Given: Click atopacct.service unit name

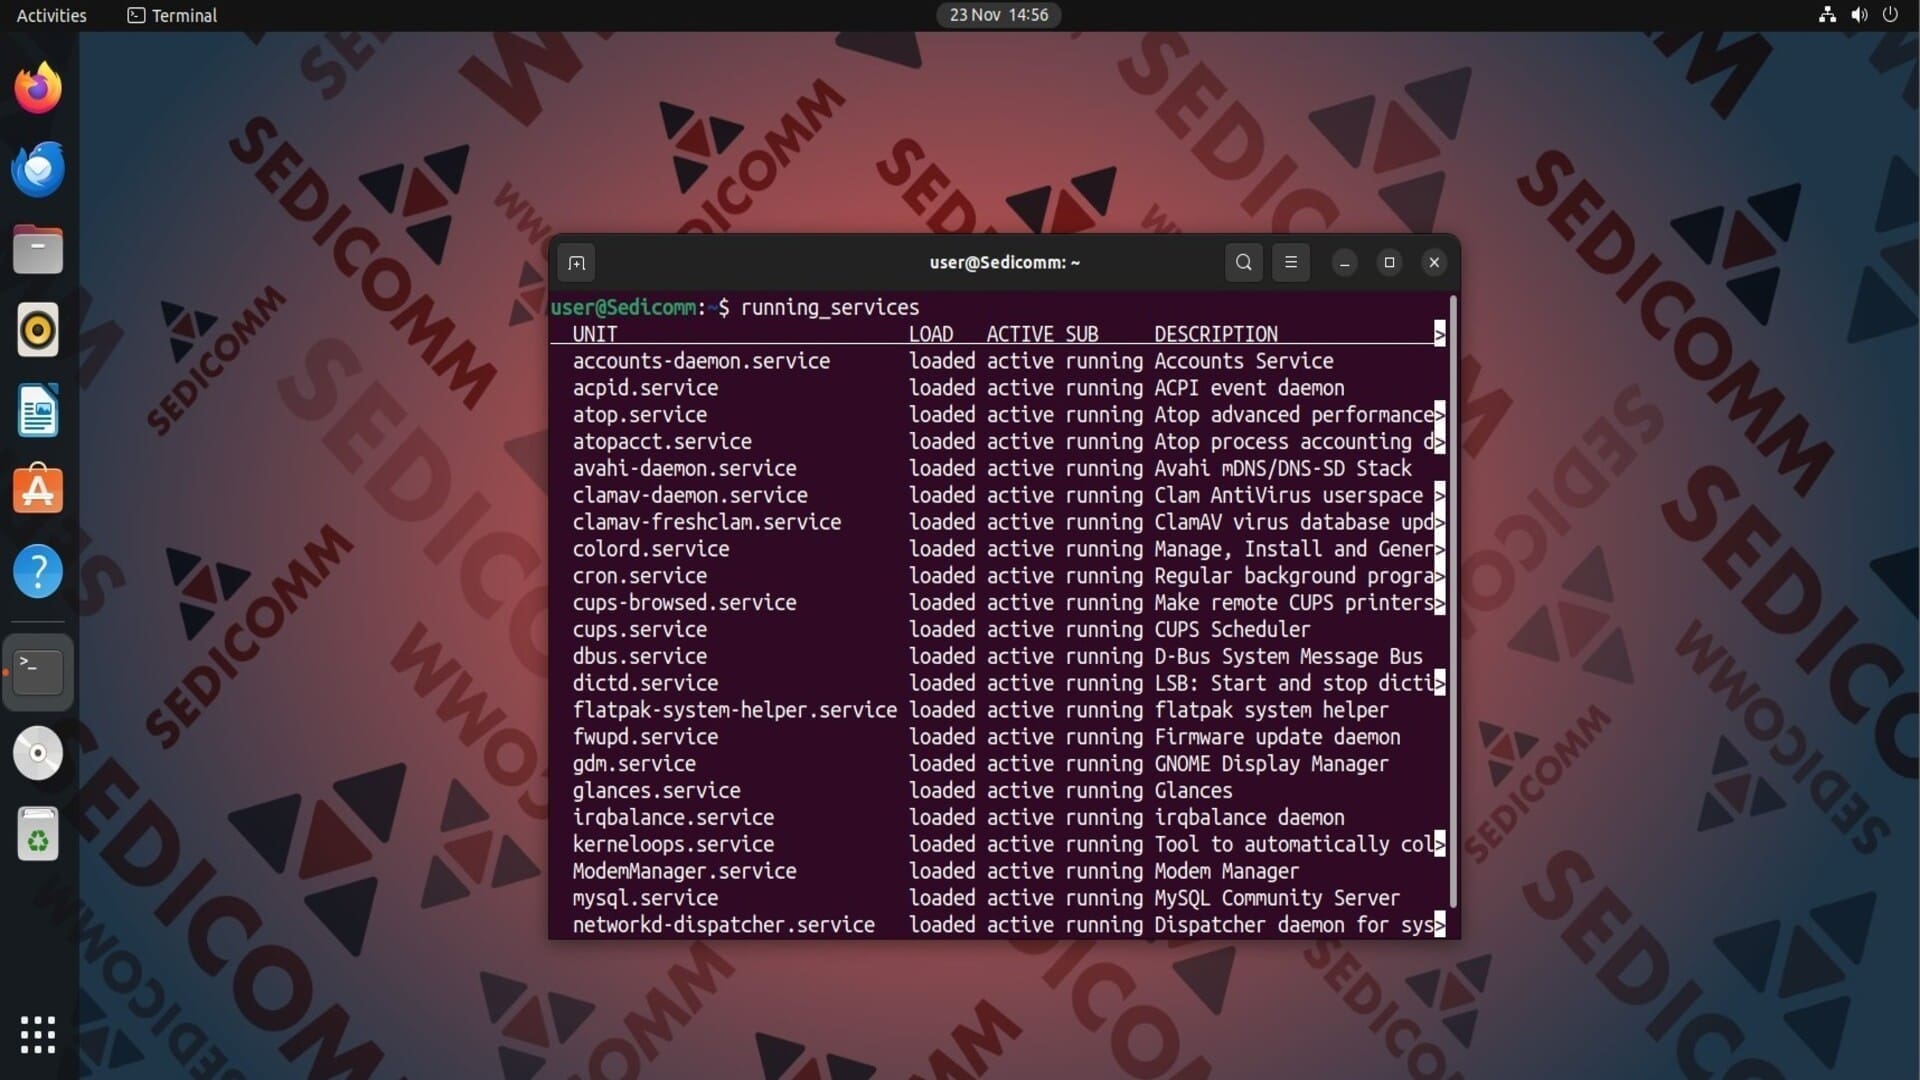Looking at the screenshot, I should tap(661, 442).
